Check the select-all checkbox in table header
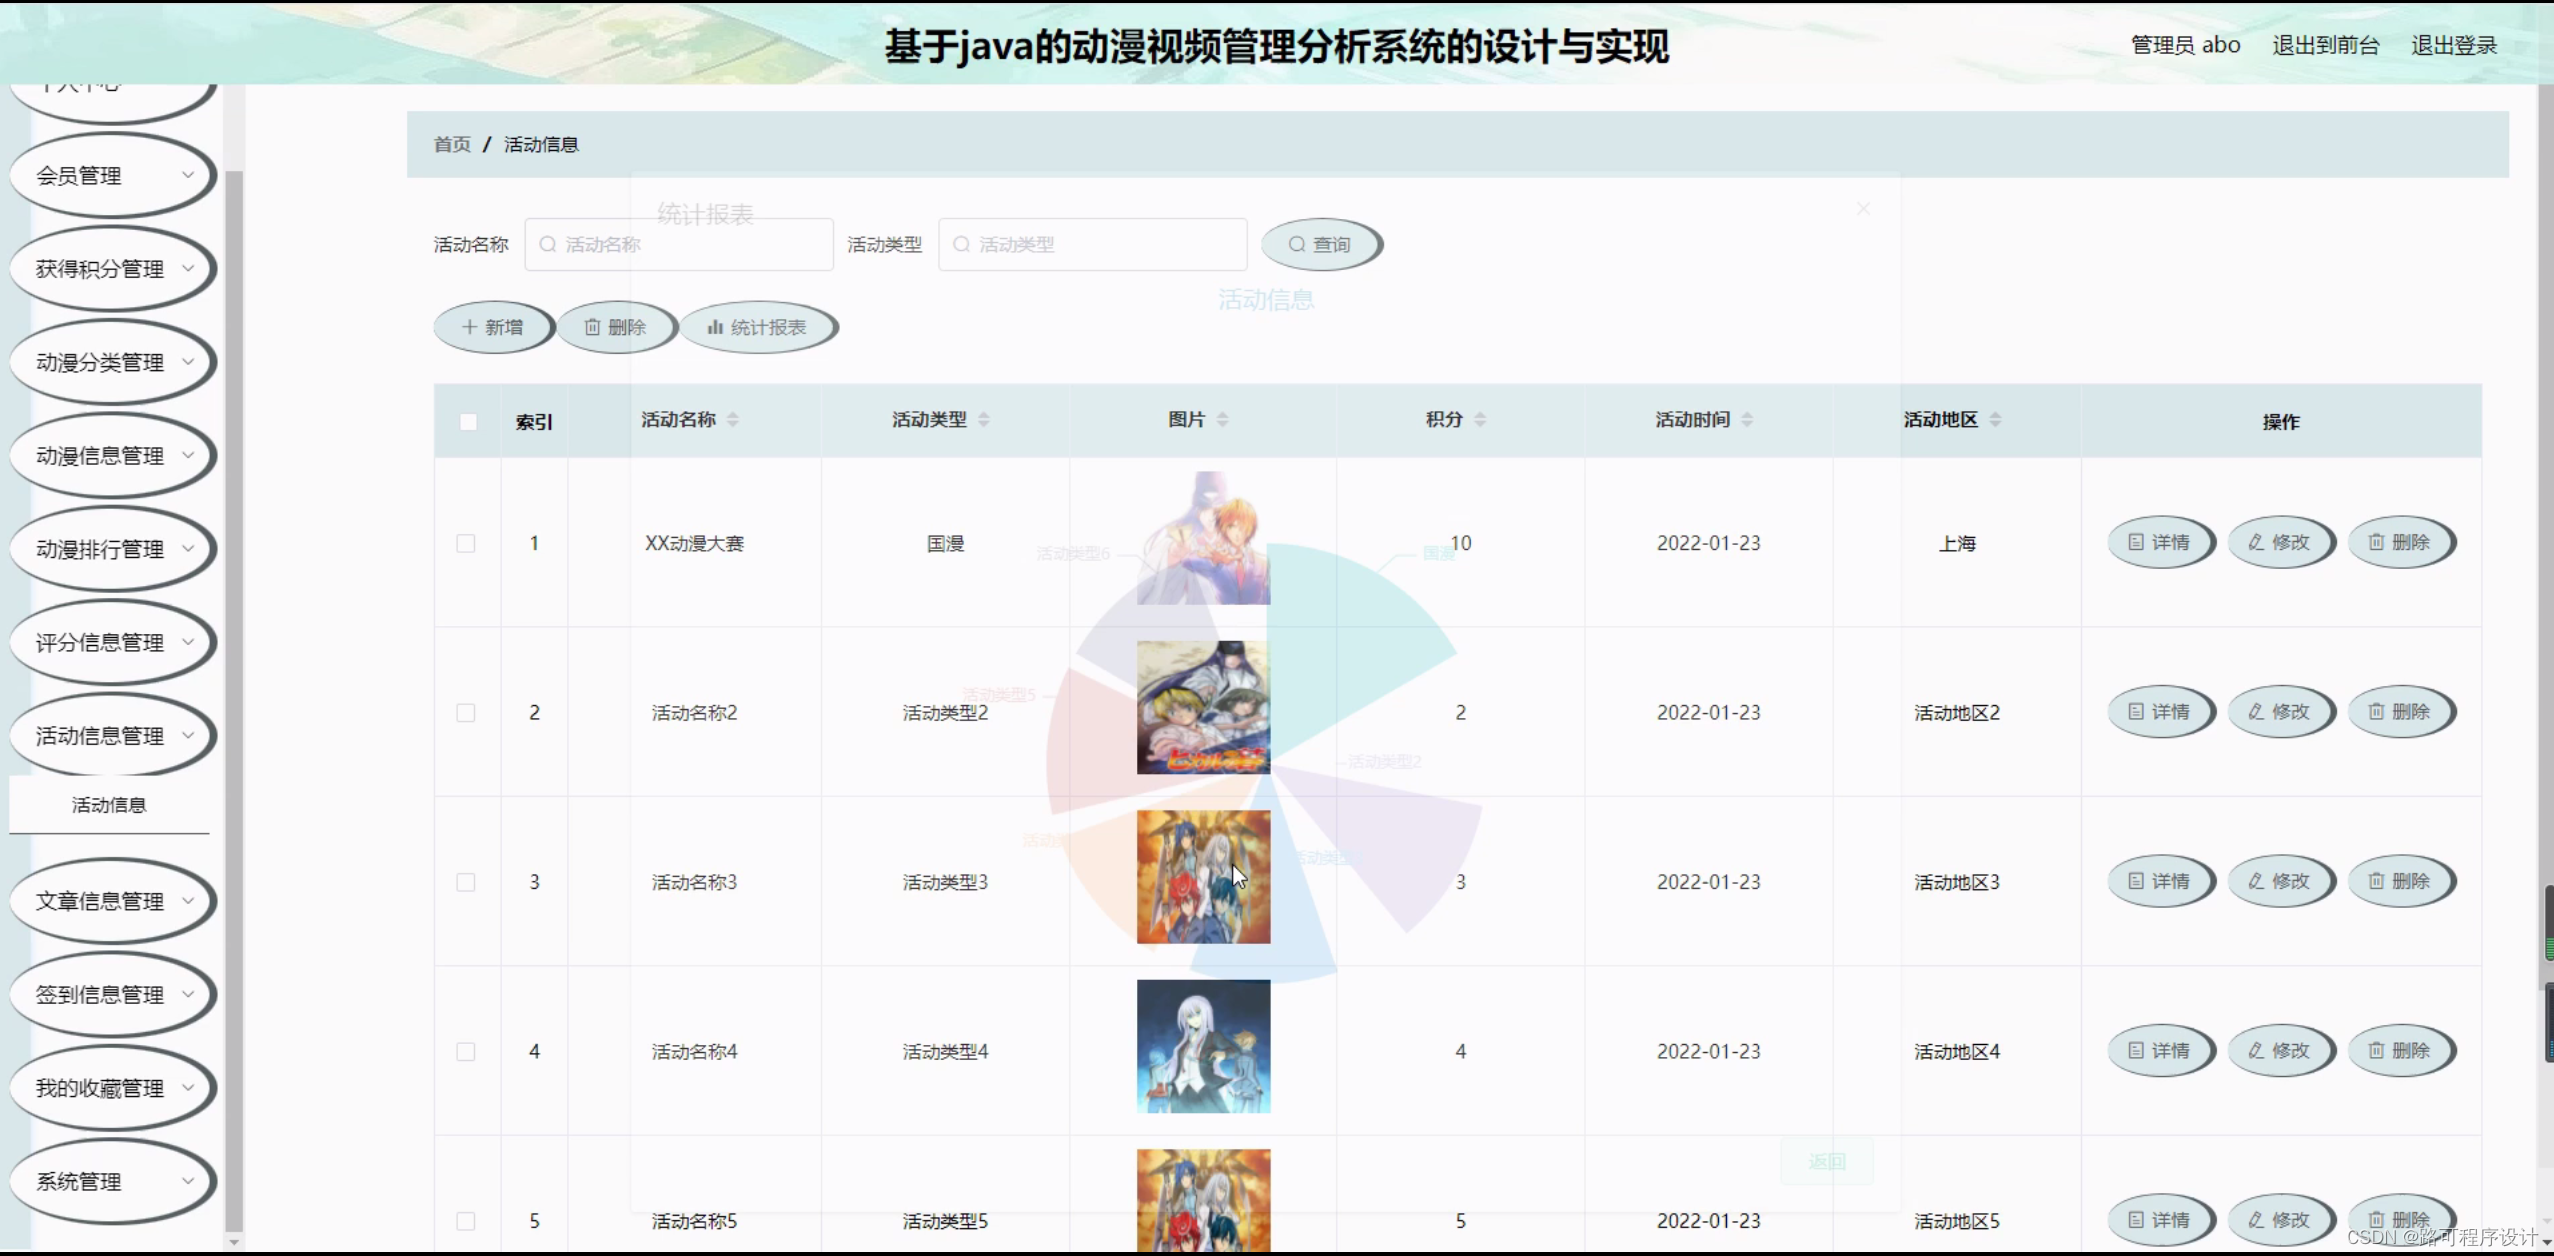 (x=468, y=422)
